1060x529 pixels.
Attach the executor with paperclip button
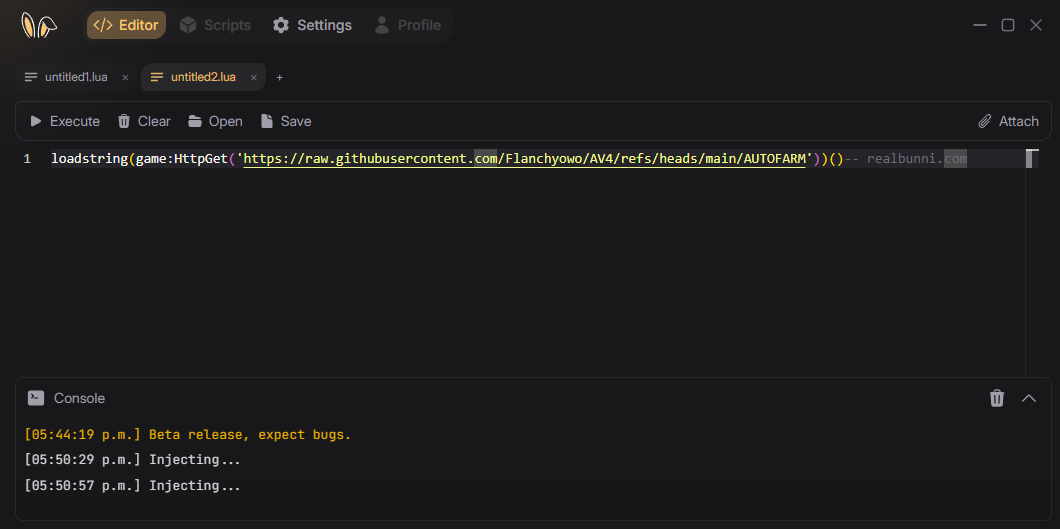coord(1008,121)
